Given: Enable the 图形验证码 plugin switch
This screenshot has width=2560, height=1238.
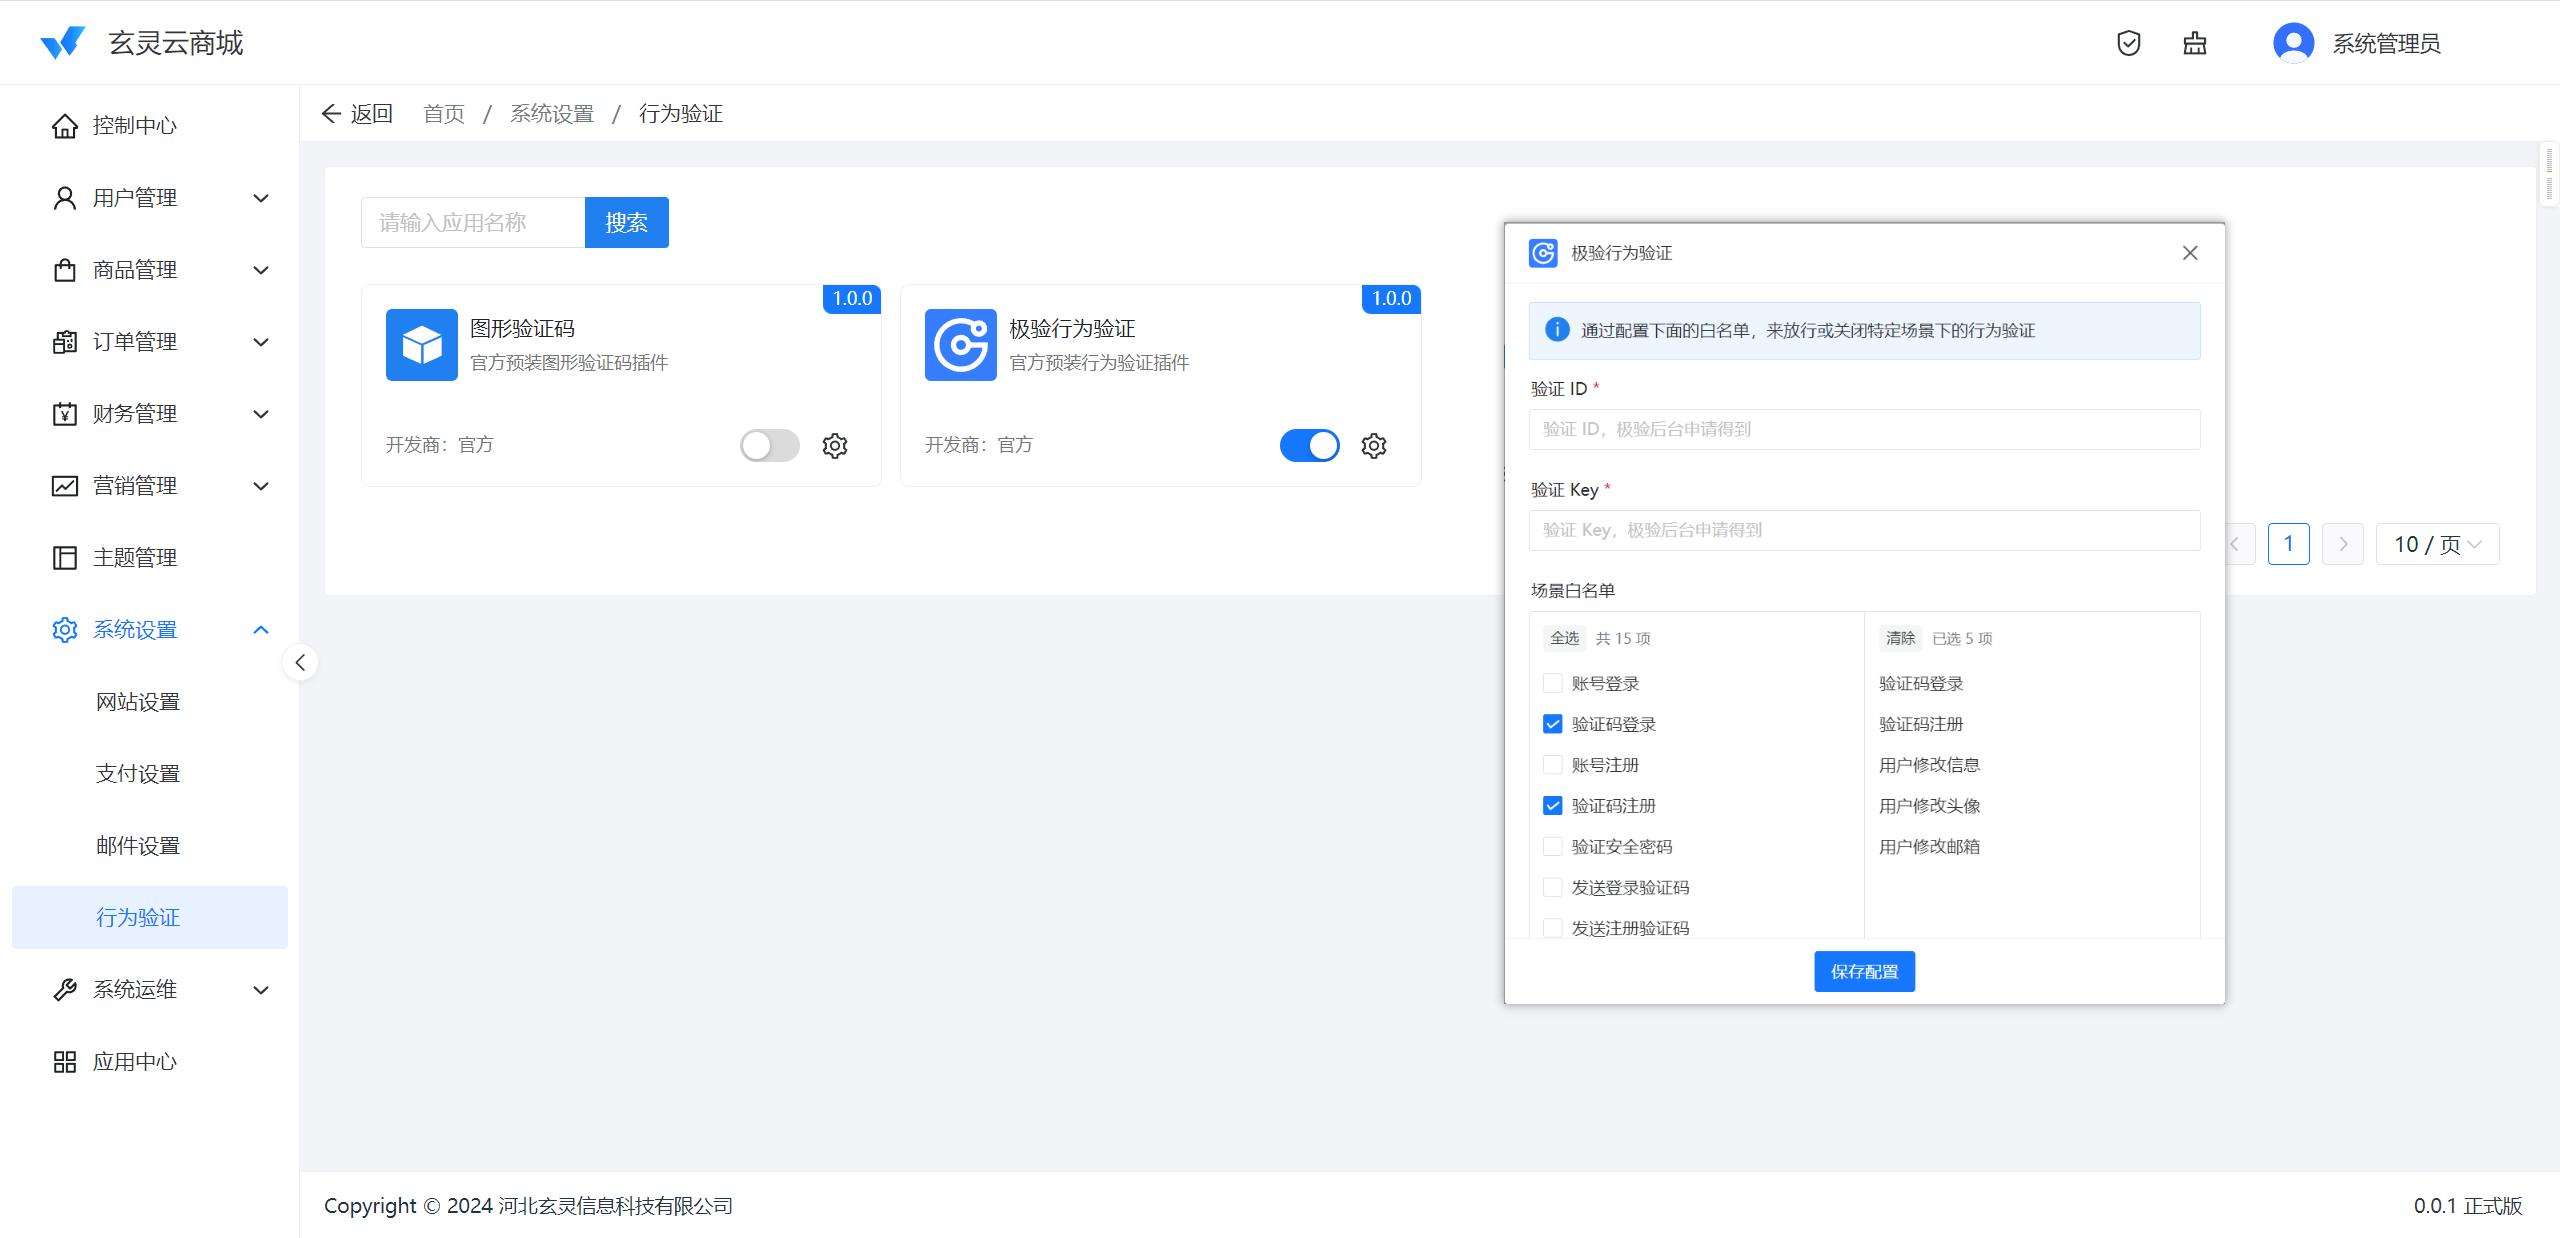Looking at the screenshot, I should (x=769, y=445).
